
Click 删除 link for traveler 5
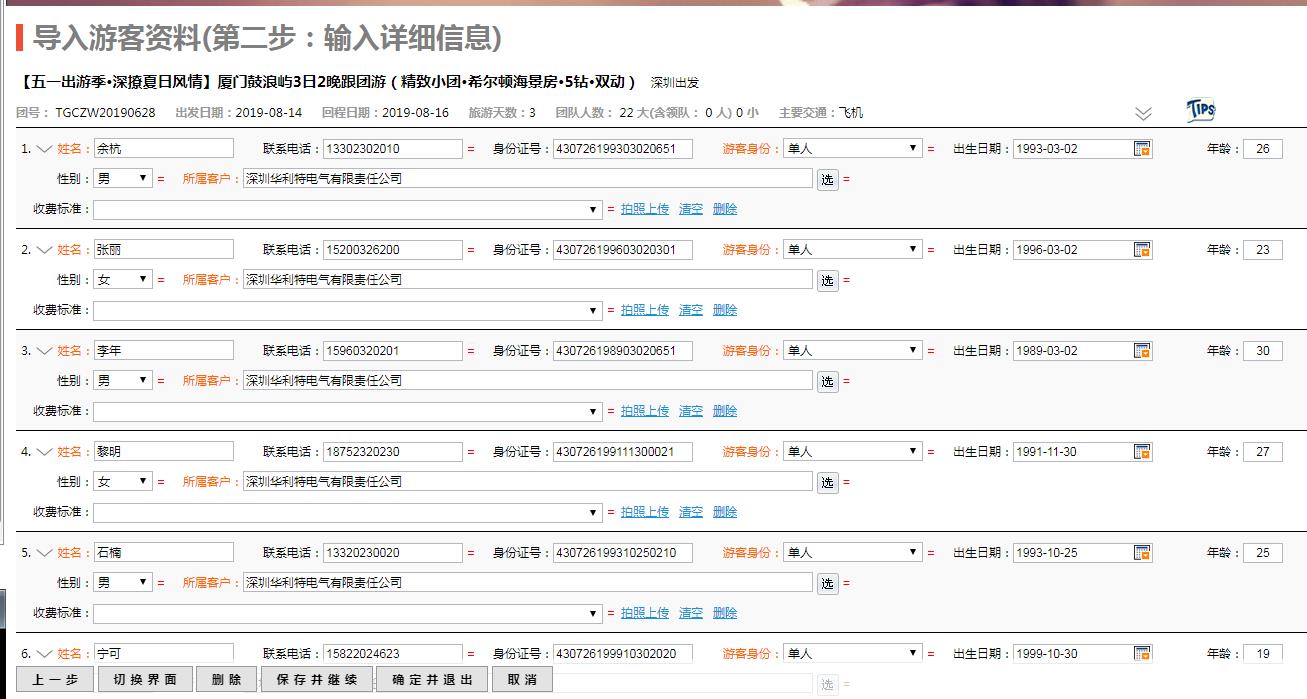725,613
